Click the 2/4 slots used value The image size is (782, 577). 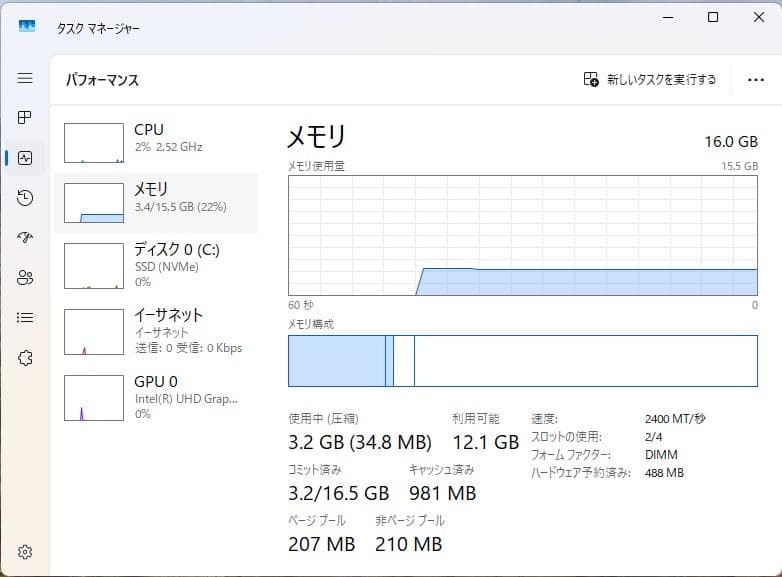pos(653,437)
